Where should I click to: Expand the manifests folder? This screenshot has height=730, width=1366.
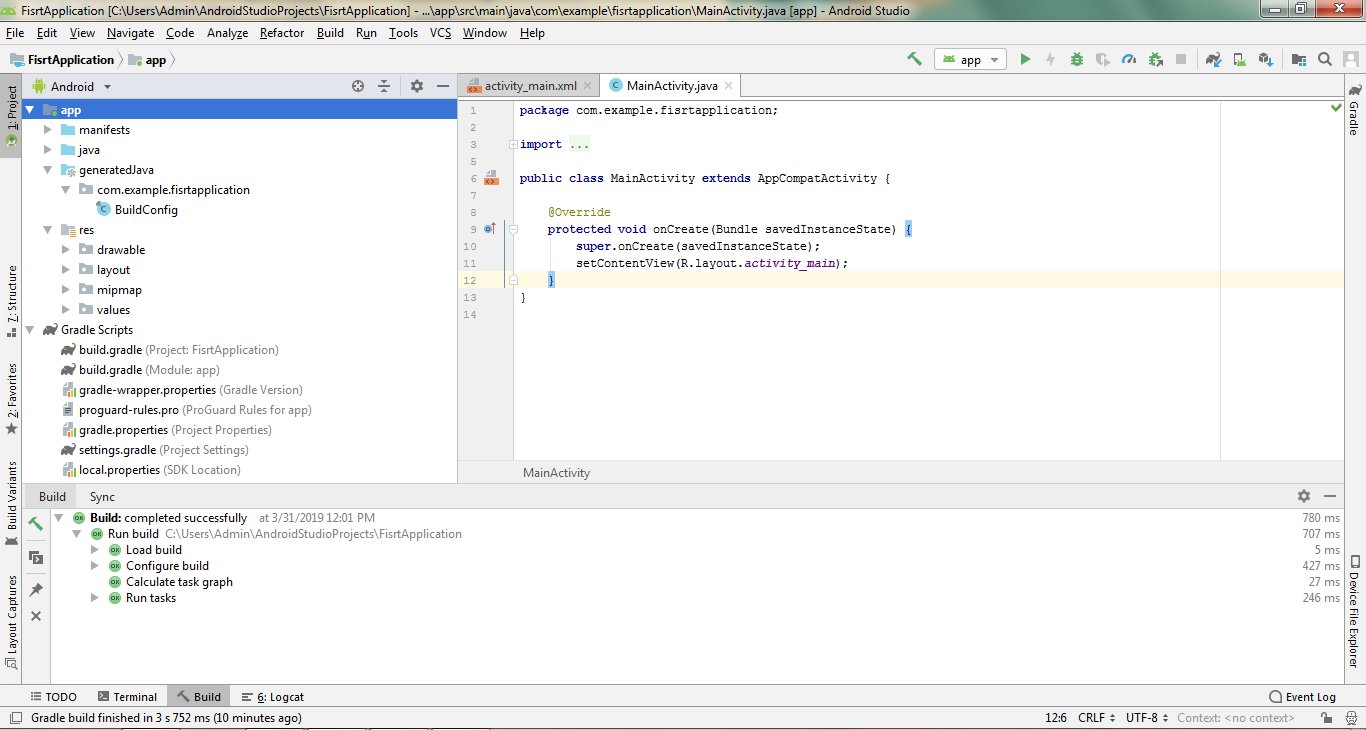tap(47, 130)
